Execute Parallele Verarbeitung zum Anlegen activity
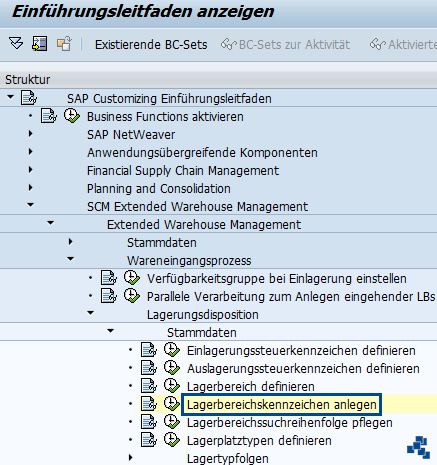The width and height of the screenshot is (437, 465). tap(132, 296)
